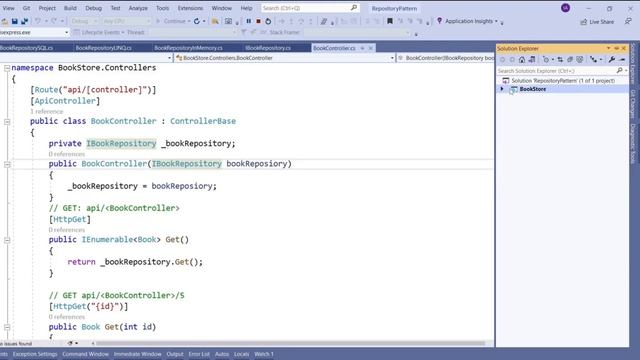The height and width of the screenshot is (360, 640).
Task: Click Show All Files icon
Action: tap(580, 60)
